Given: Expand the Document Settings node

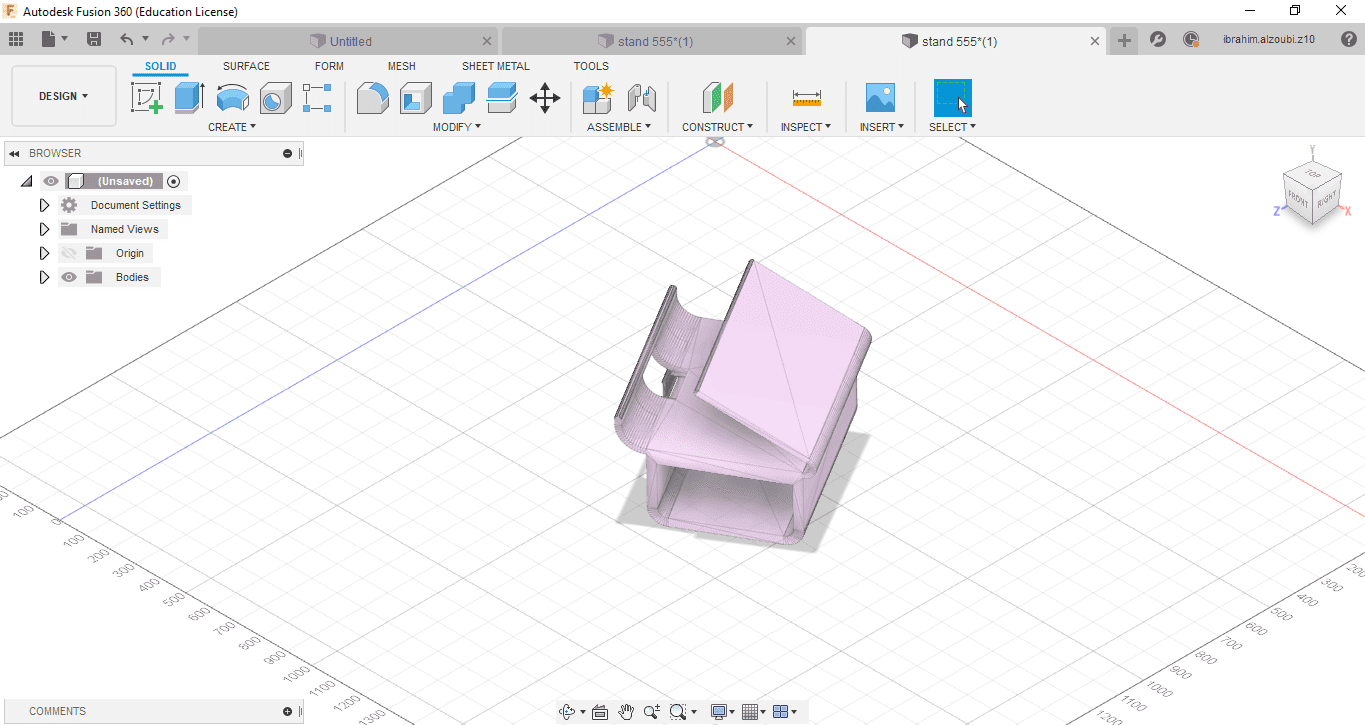Looking at the screenshot, I should (44, 205).
